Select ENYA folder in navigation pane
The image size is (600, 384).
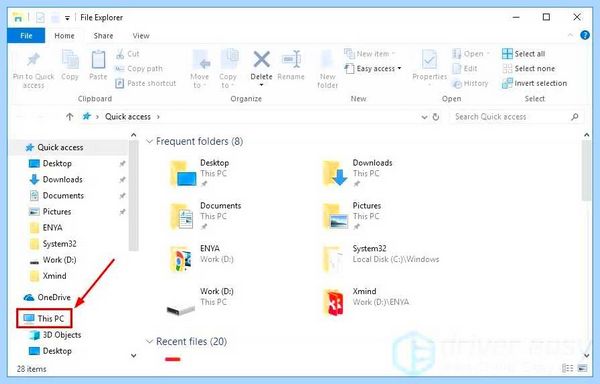tap(46, 228)
